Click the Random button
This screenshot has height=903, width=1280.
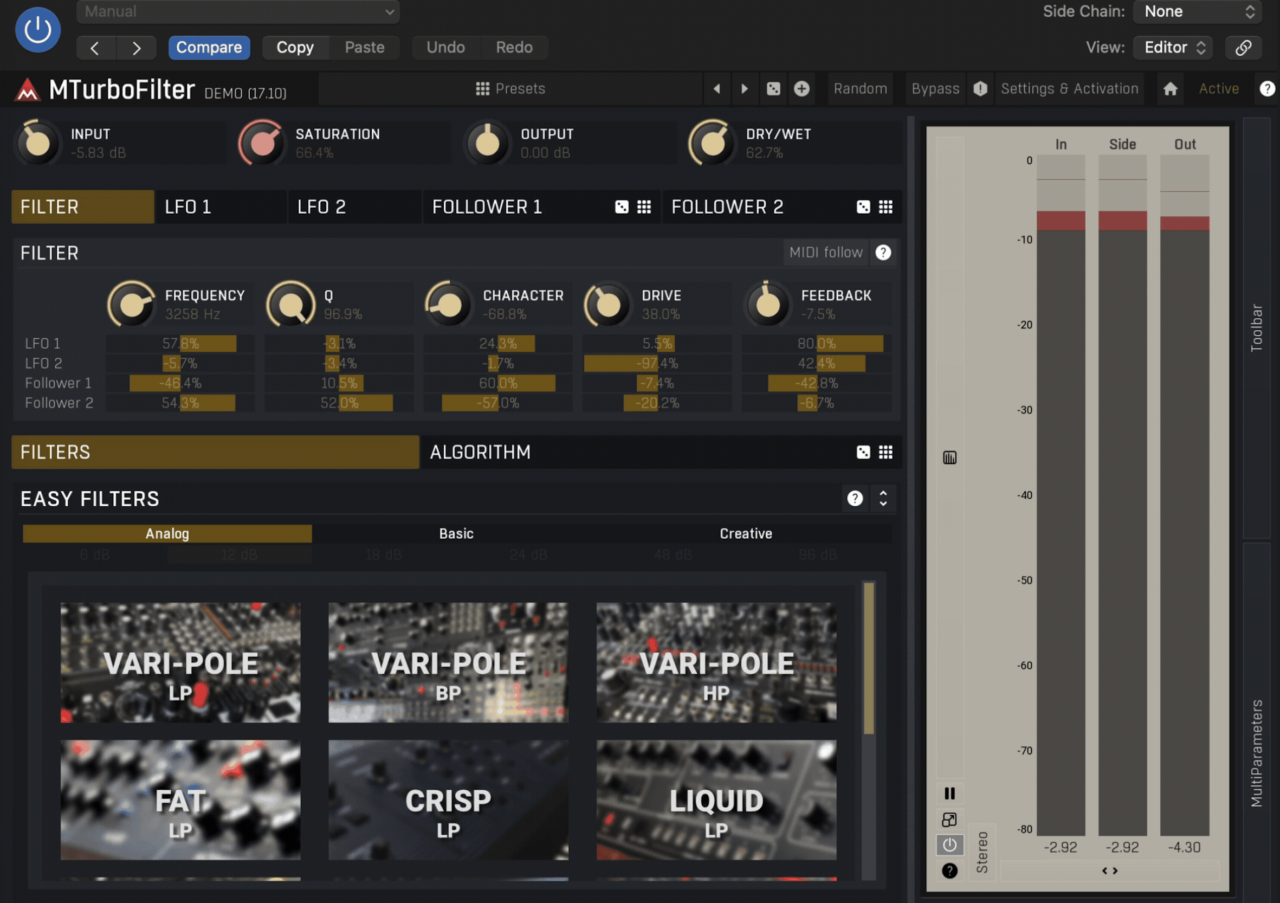tap(860, 89)
